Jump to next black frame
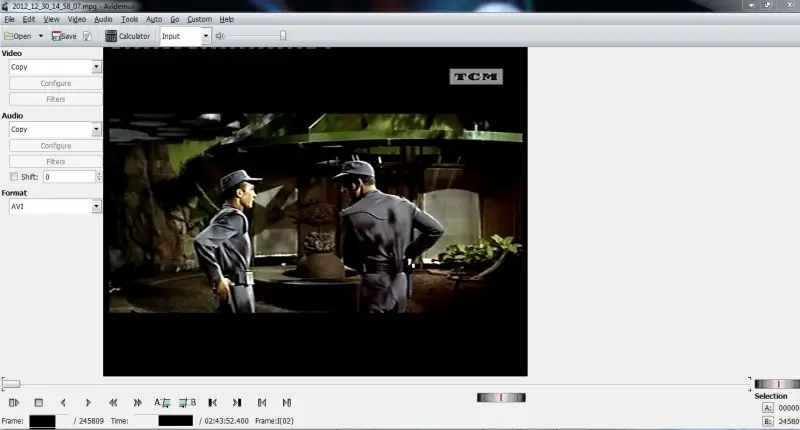Screen dimensions: 800x430 click(237, 402)
